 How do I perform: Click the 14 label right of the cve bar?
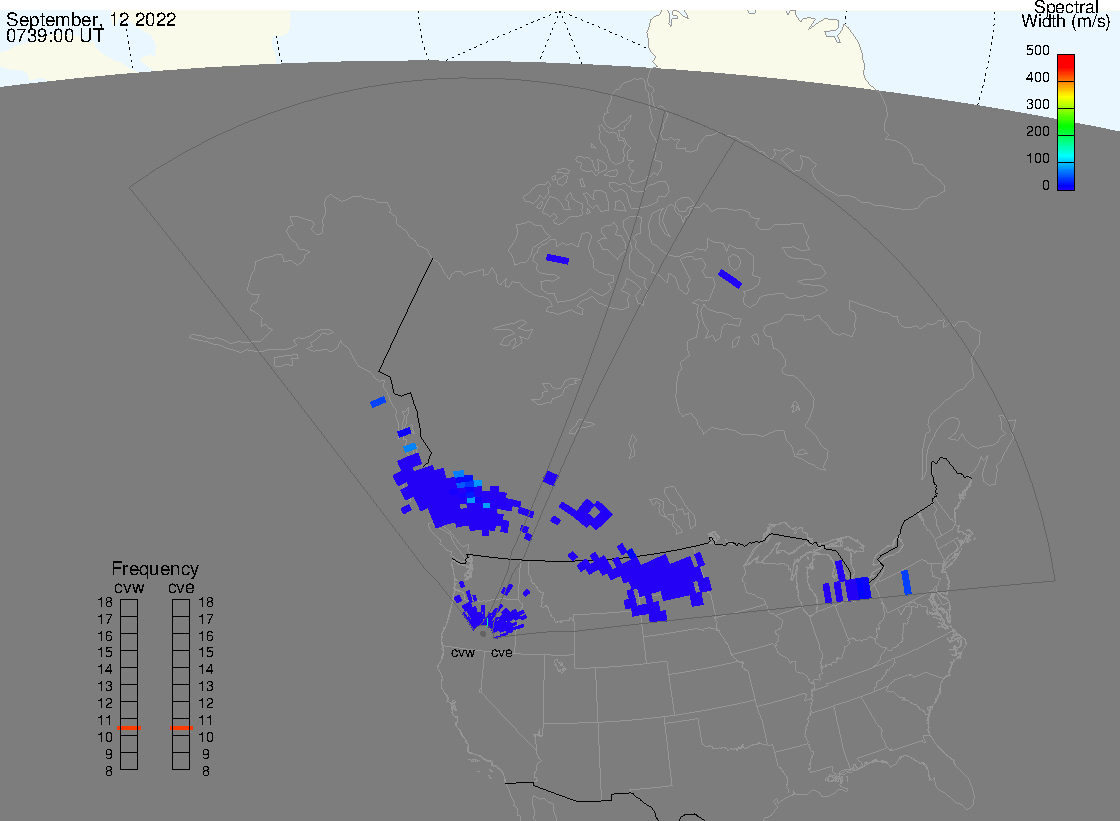click(206, 670)
